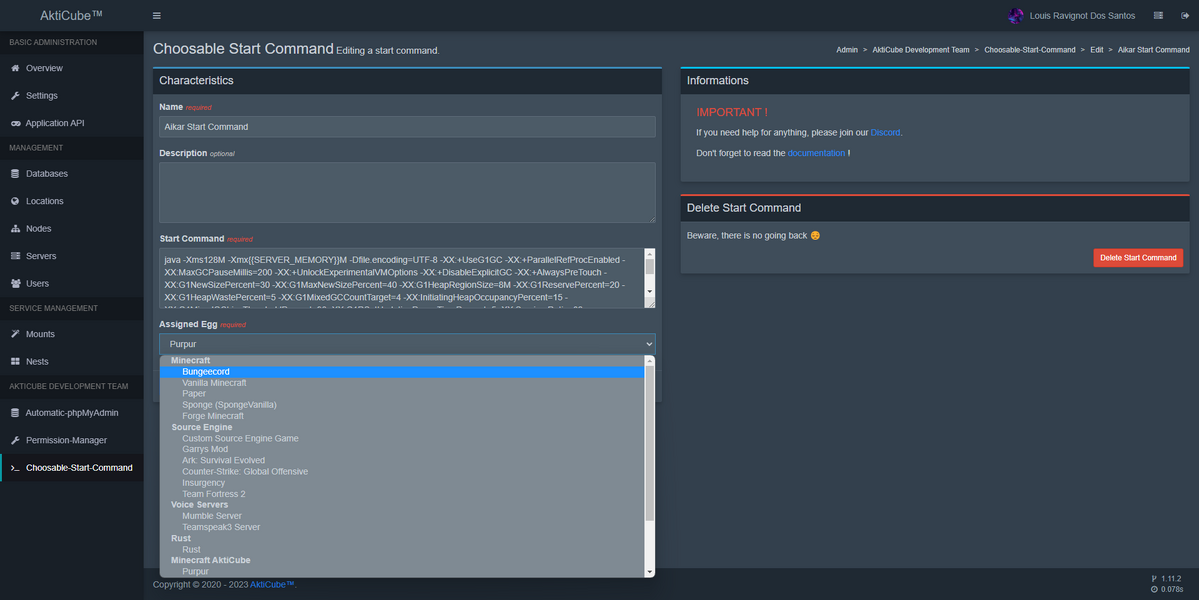The width and height of the screenshot is (1199, 600).
Task: Select Vanilla Minecraft egg option
Action: tap(402, 383)
